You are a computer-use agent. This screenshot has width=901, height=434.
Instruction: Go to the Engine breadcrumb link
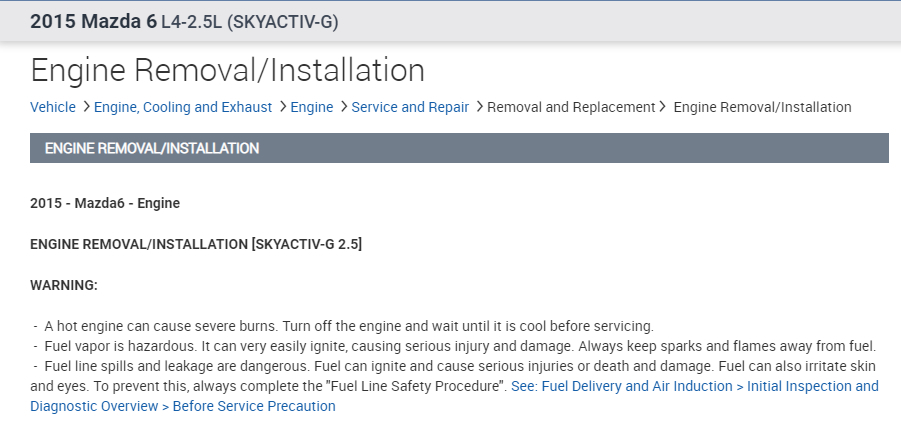[x=312, y=107]
